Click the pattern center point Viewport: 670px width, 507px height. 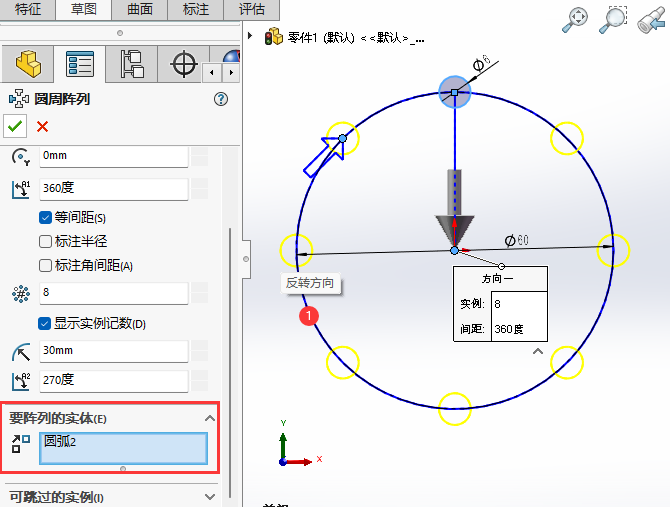(455, 251)
